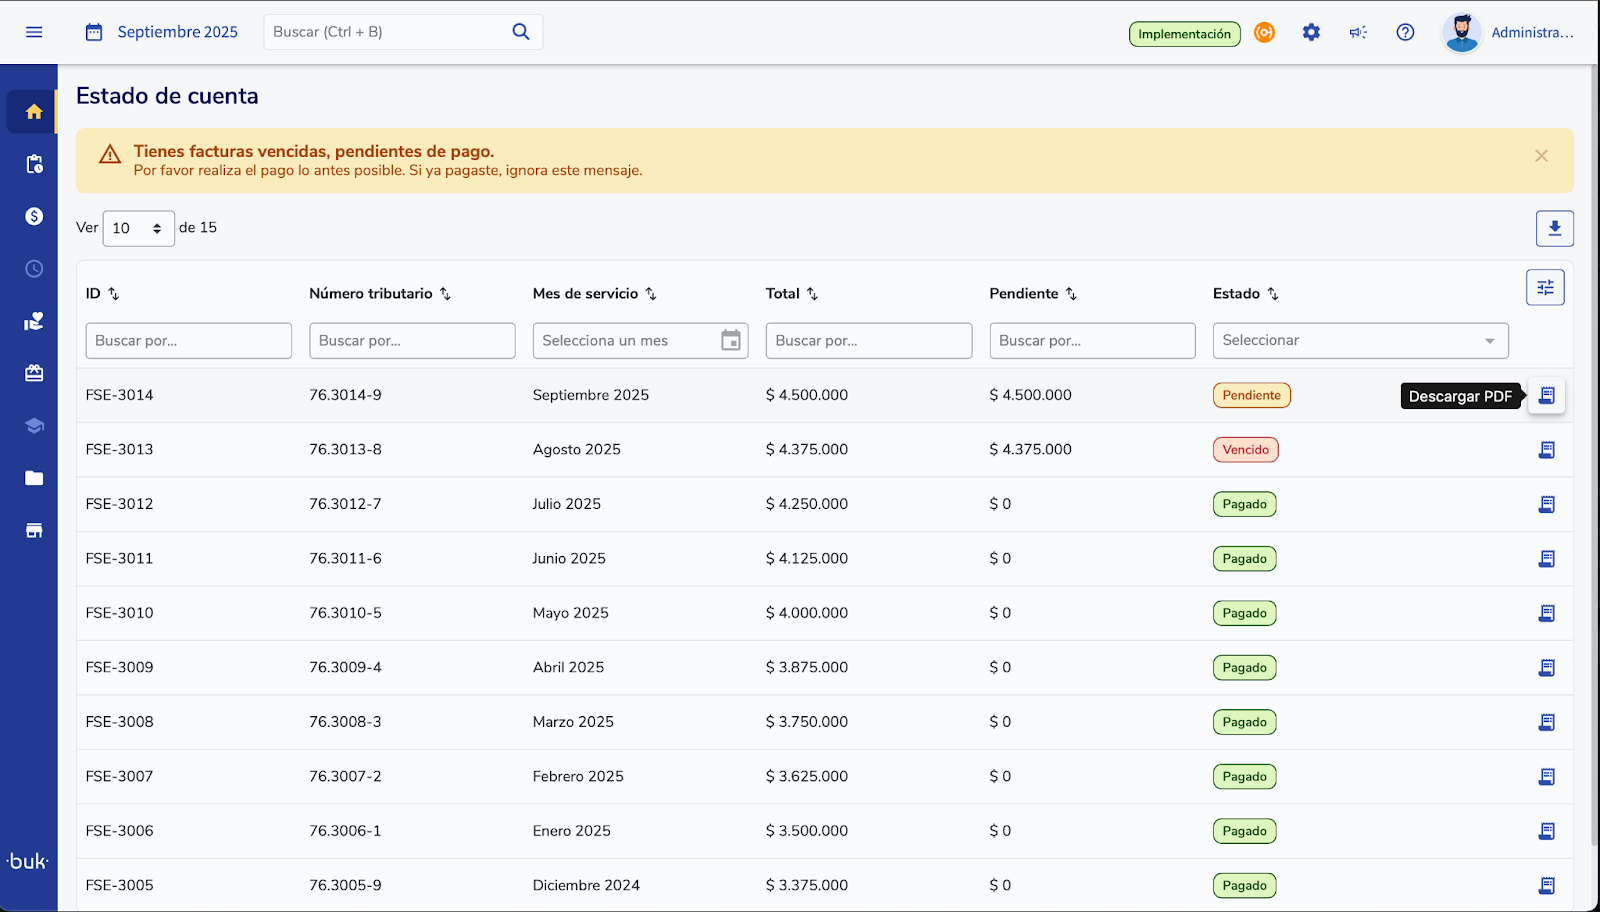Viewport: 1600px width, 912px height.
Task: Click the table column settings icon
Action: click(x=1545, y=288)
